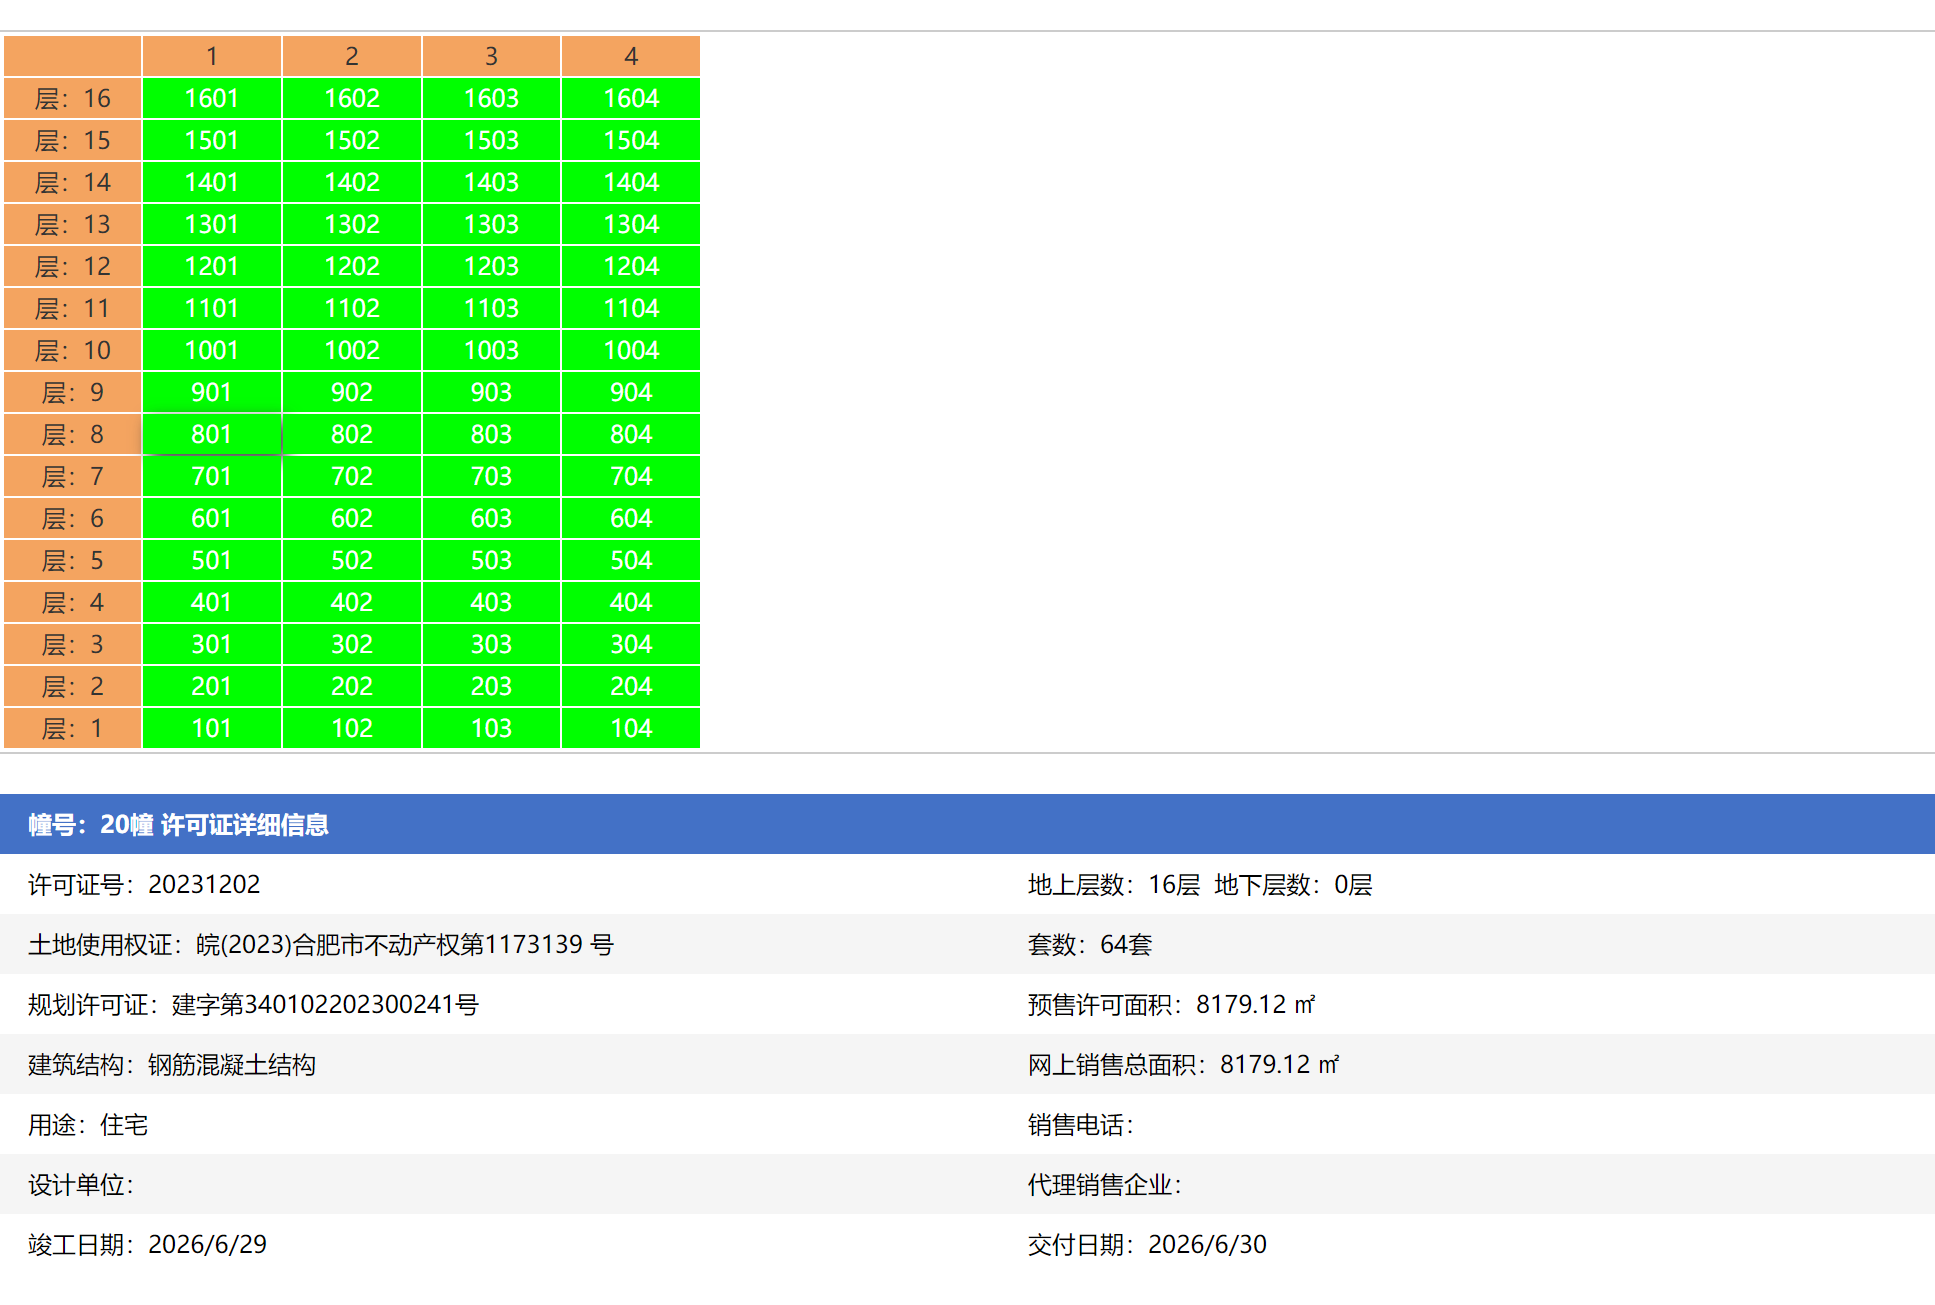
Task: Click unit 1101
Action: 212,308
